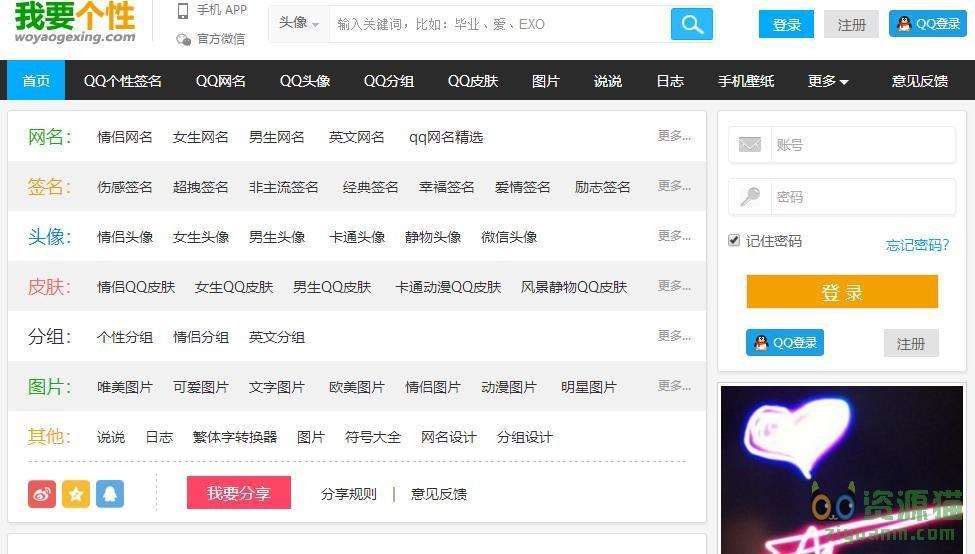
Task: Open the 网名设计 link
Action: [x=448, y=436]
